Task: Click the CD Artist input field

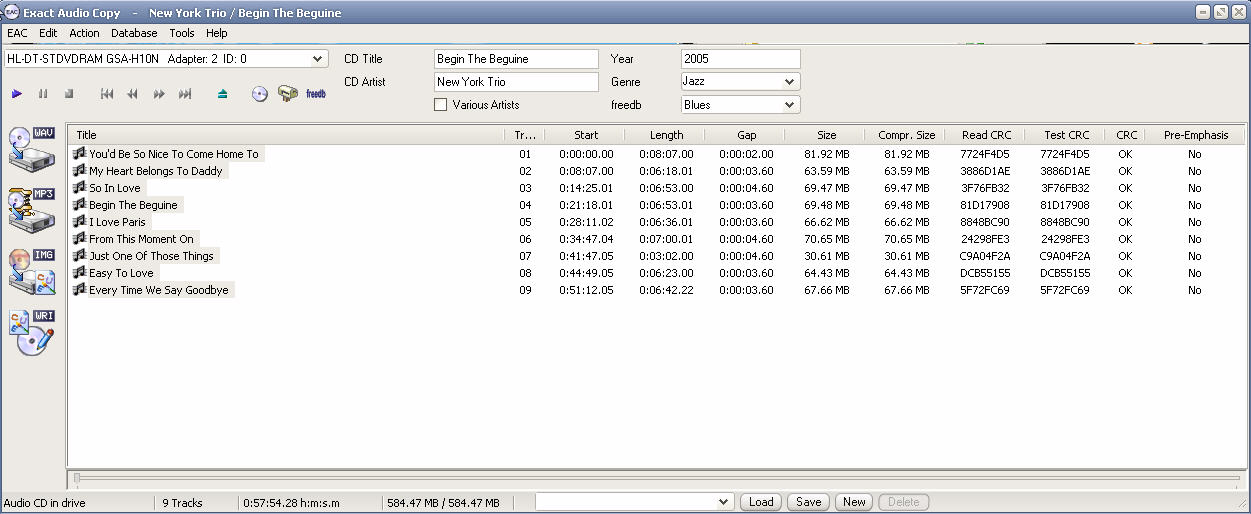Action: click(516, 82)
